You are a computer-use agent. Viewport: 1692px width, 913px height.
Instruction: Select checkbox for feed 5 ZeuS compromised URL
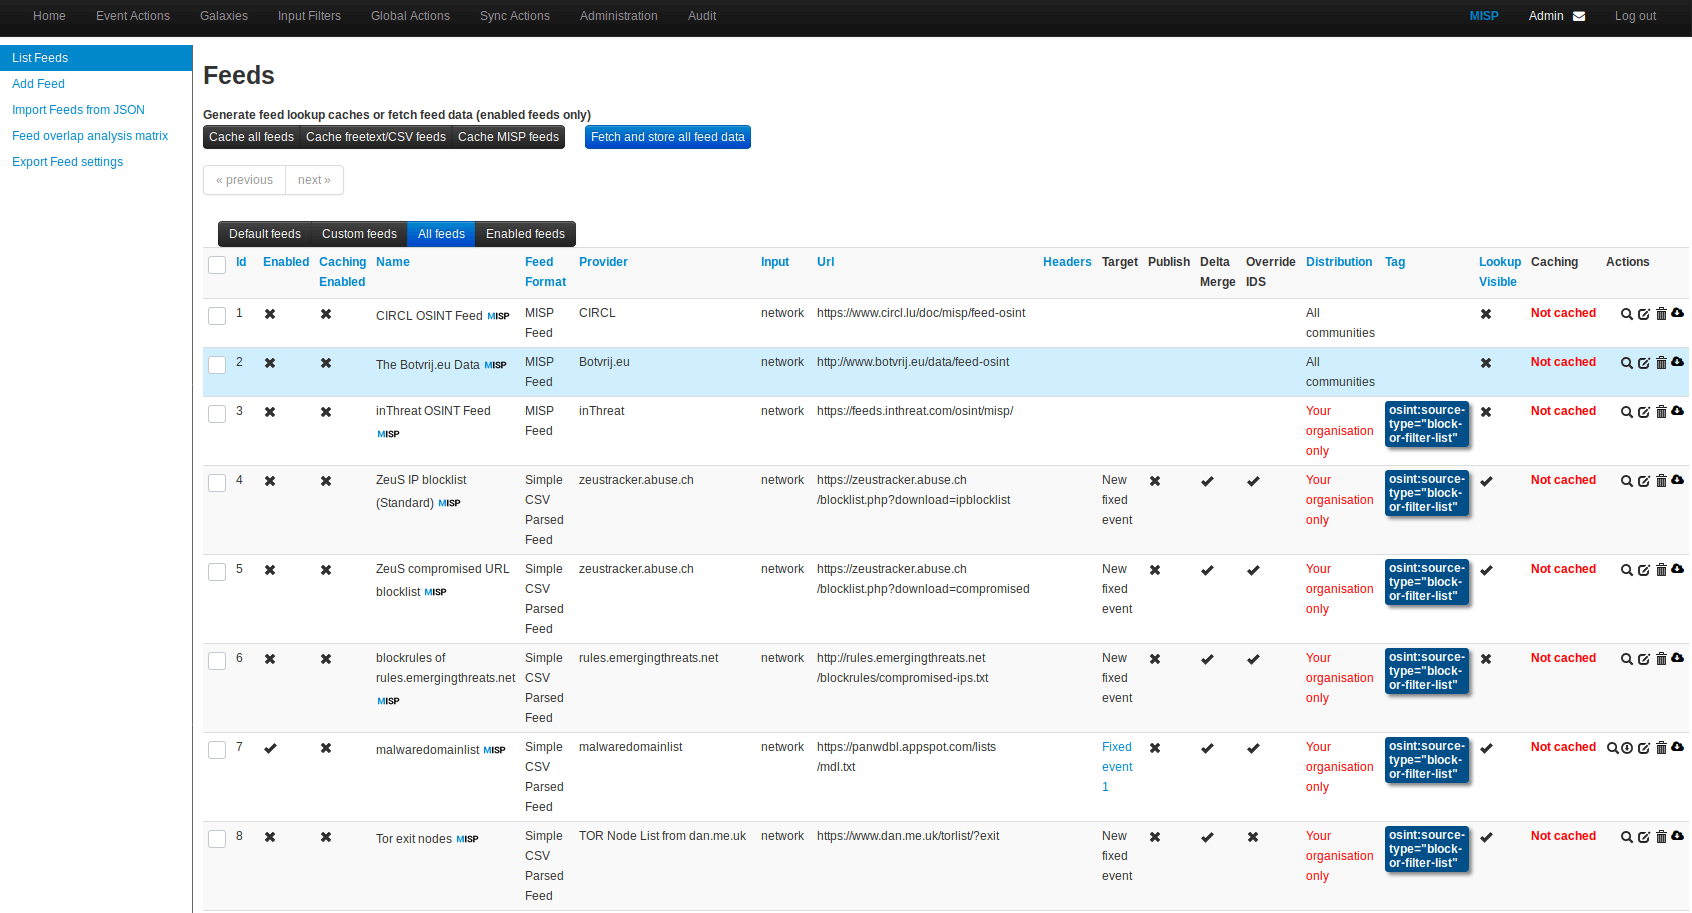(x=217, y=572)
